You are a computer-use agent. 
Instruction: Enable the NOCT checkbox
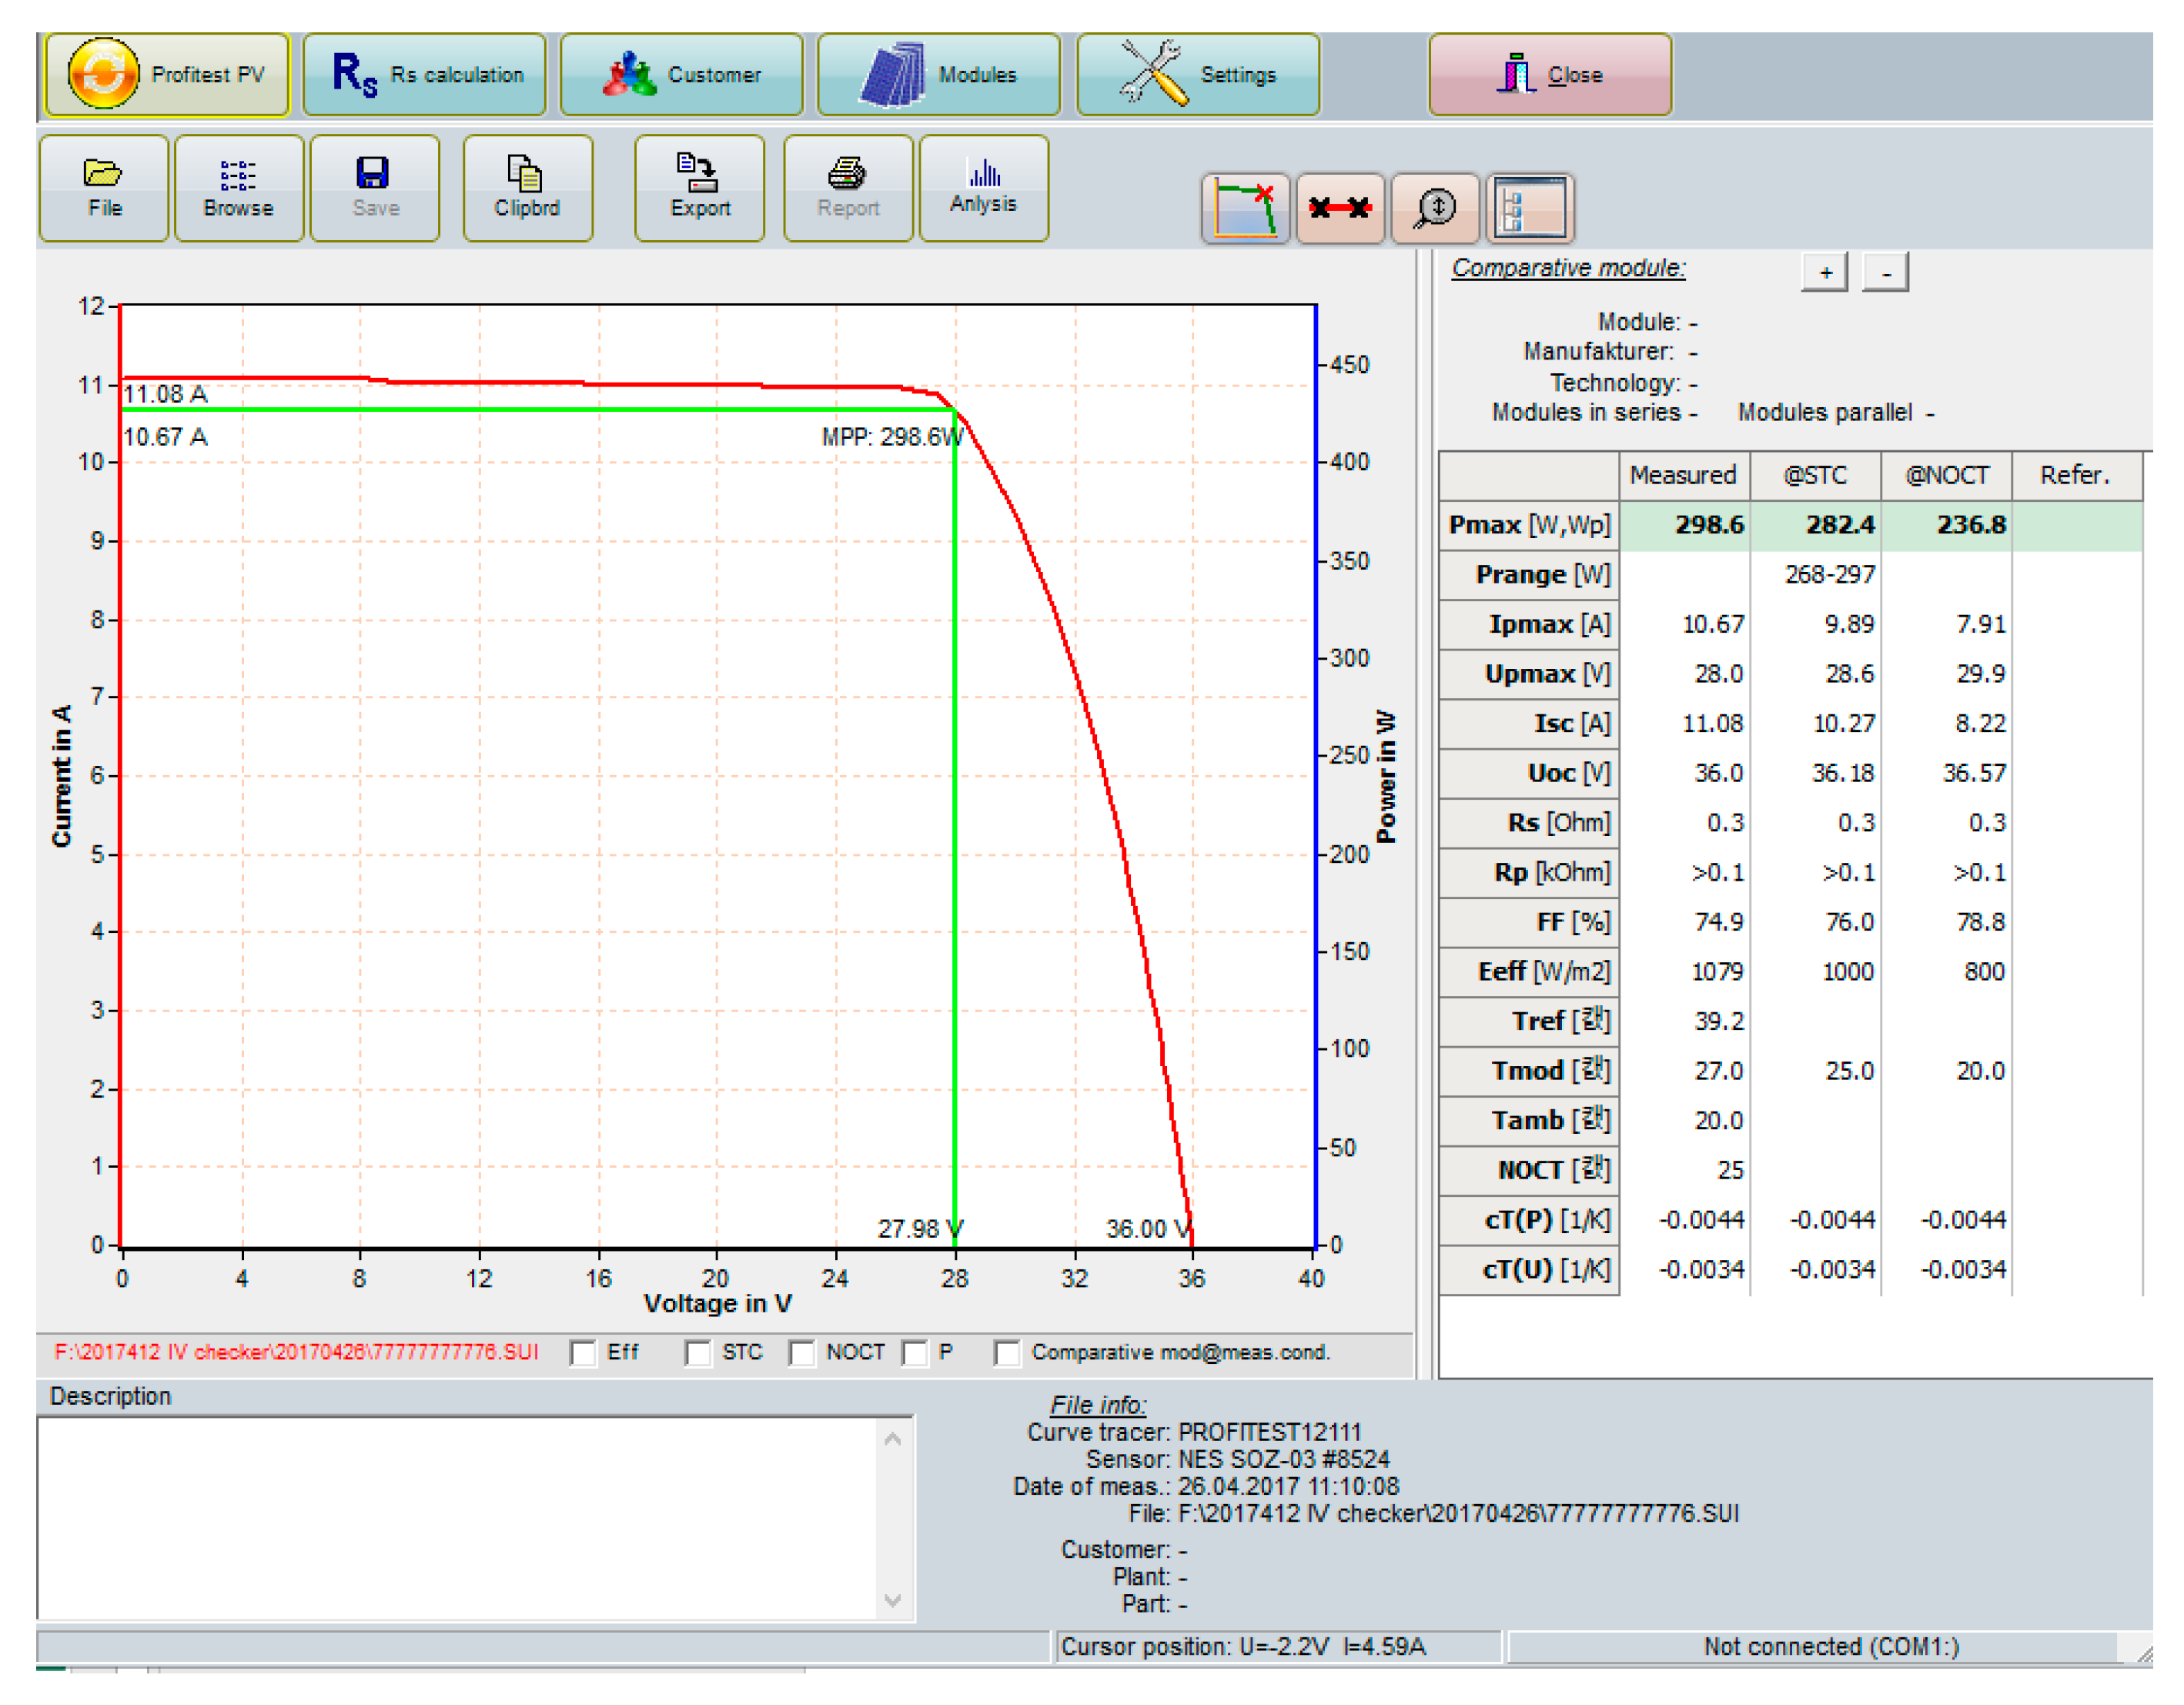coord(801,1352)
